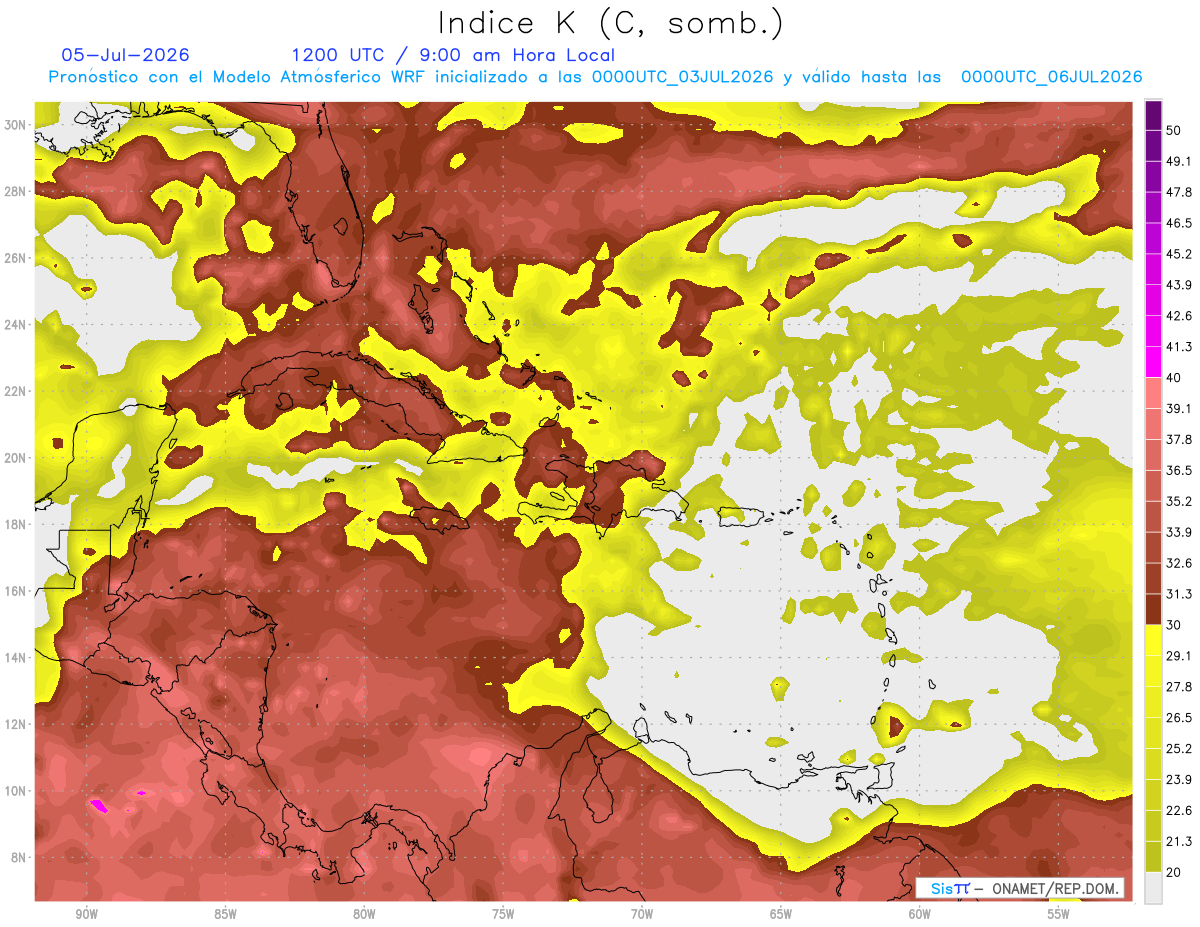This screenshot has width=1200, height=927.
Task: Click color scale value "39.1"
Action: click(1179, 409)
